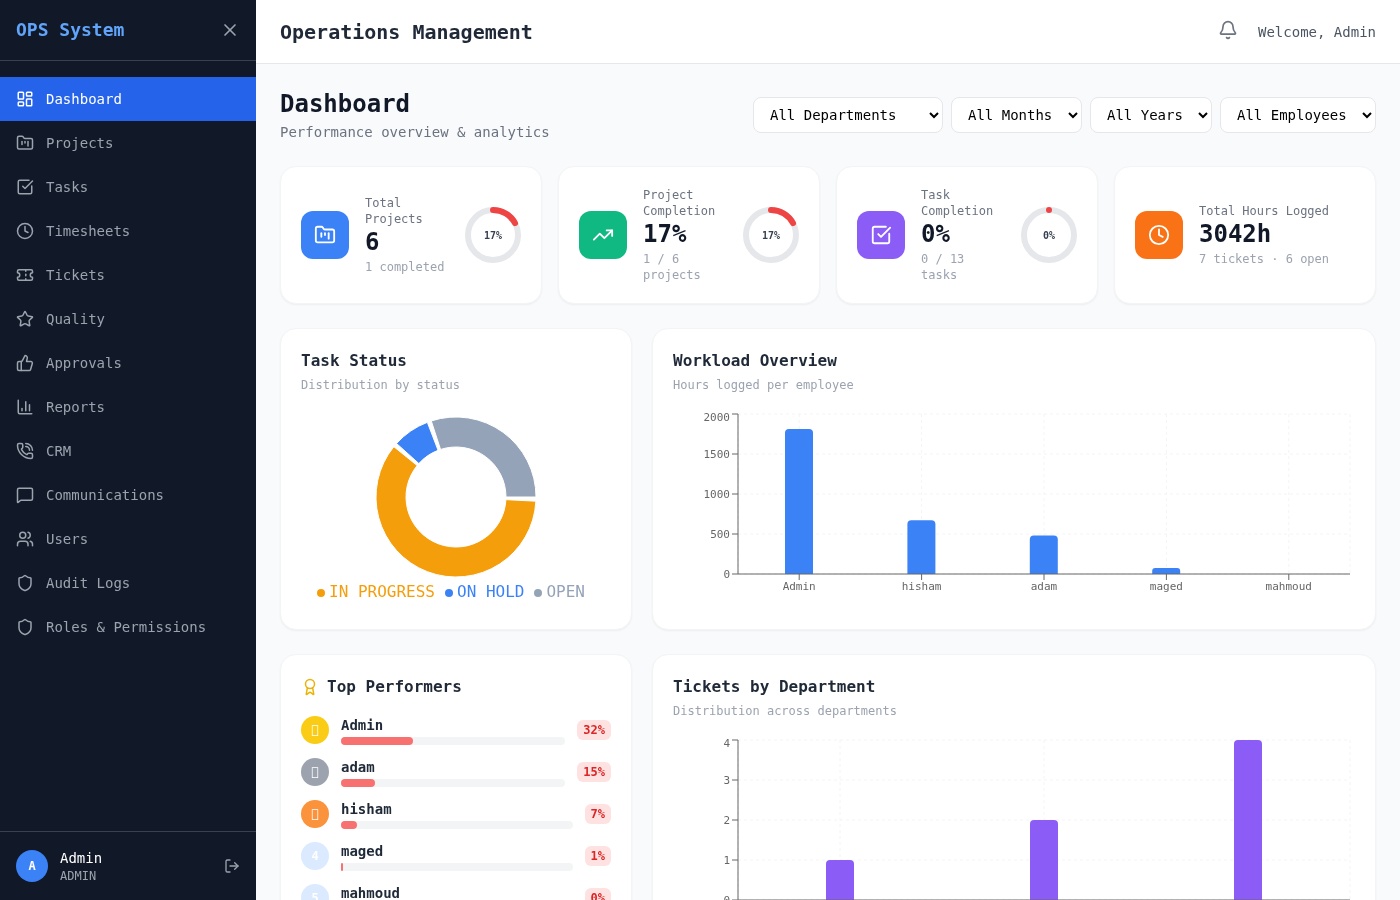Click the Admin avatar in sidebar footer
This screenshot has width=1400, height=900.
tap(32, 866)
